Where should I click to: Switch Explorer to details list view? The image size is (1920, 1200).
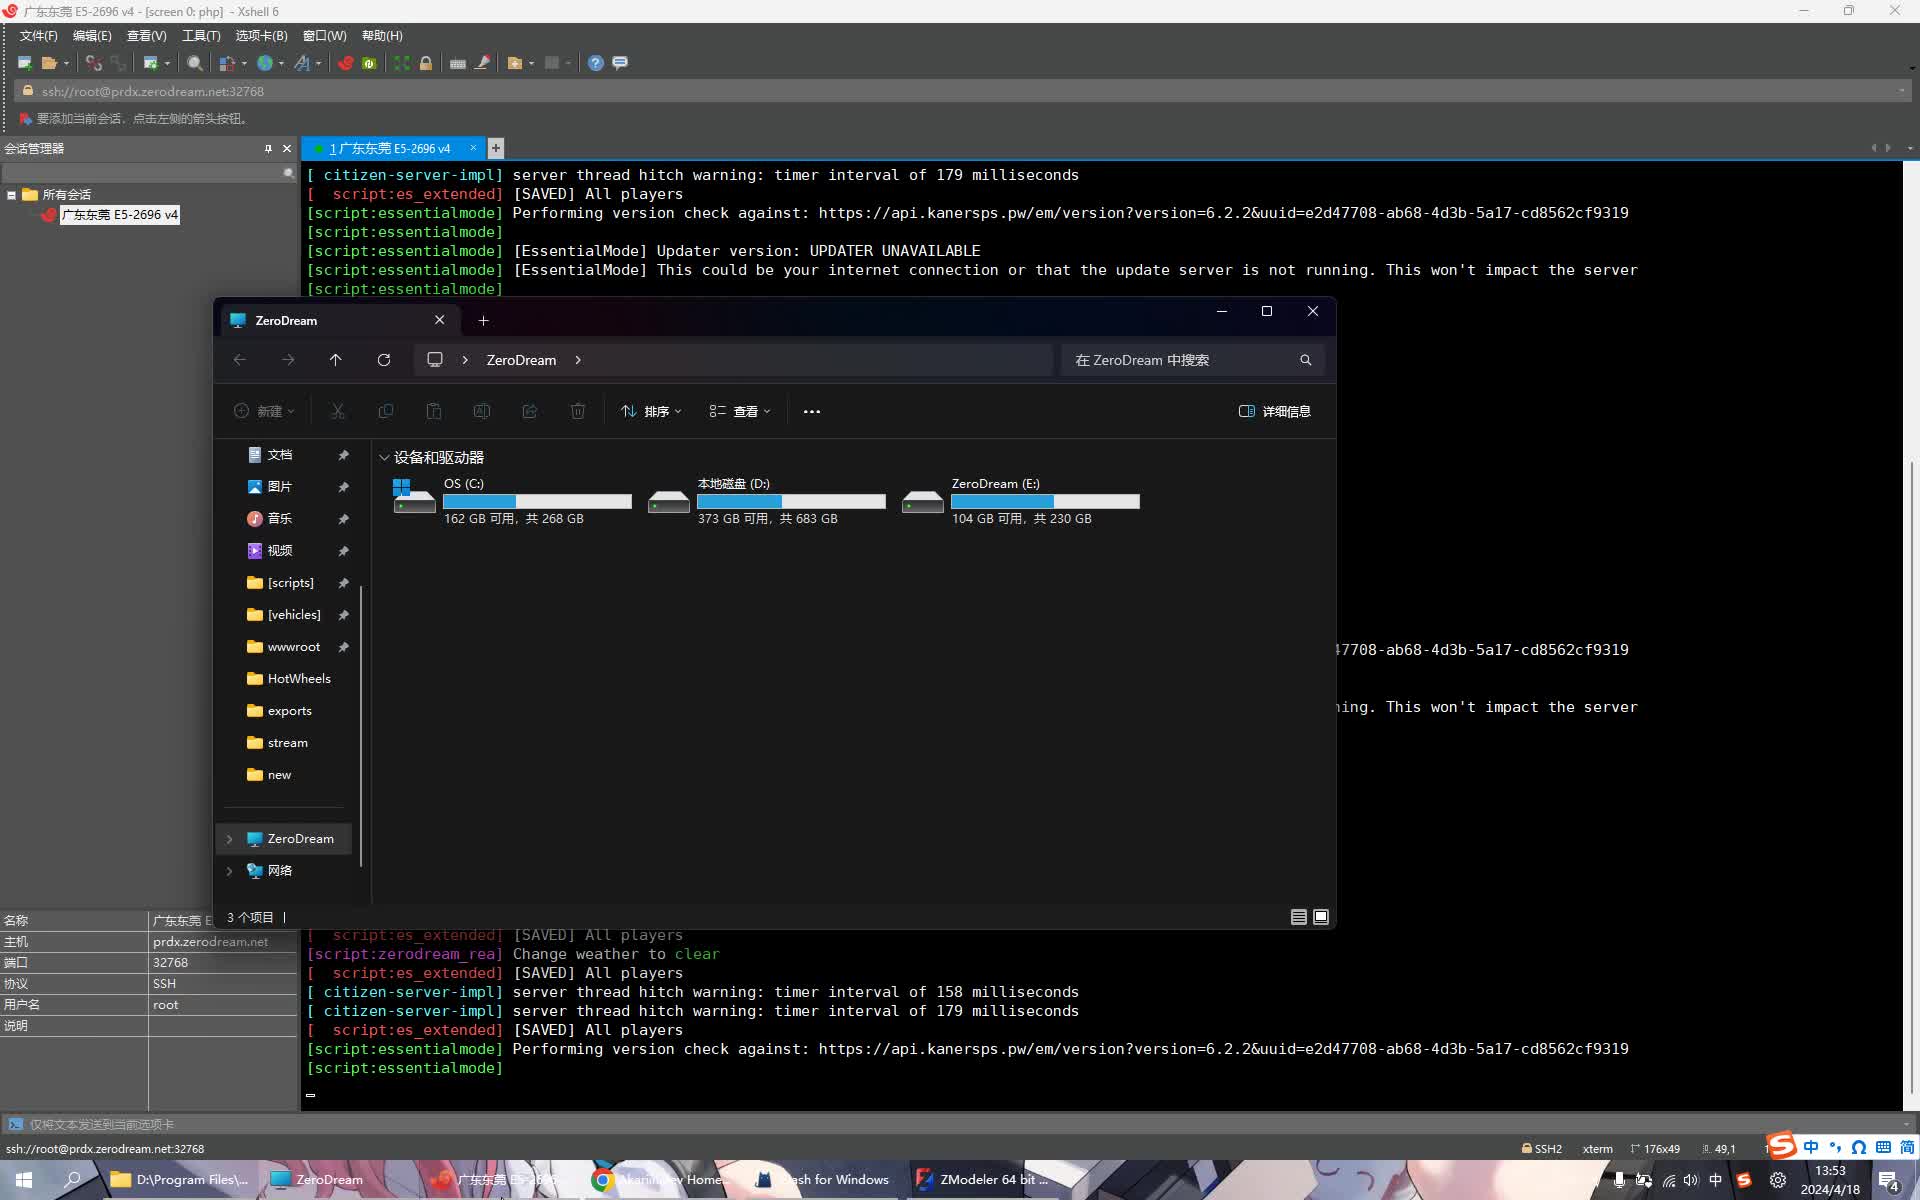click(x=1297, y=917)
